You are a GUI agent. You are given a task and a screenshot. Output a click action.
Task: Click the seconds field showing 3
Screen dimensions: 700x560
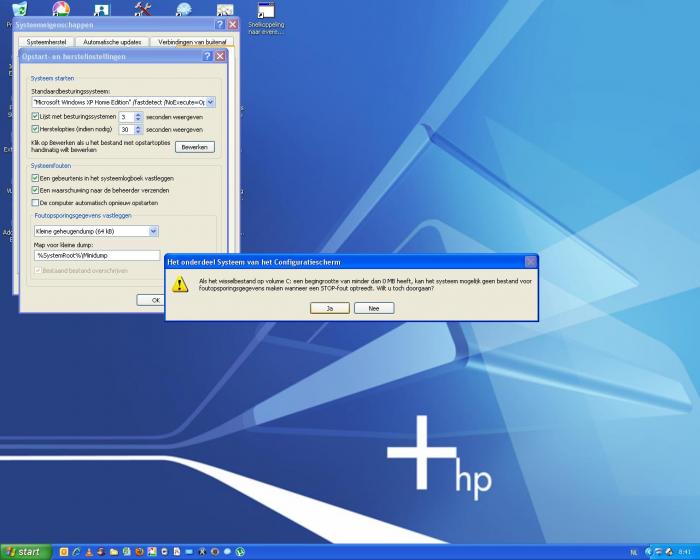127,117
